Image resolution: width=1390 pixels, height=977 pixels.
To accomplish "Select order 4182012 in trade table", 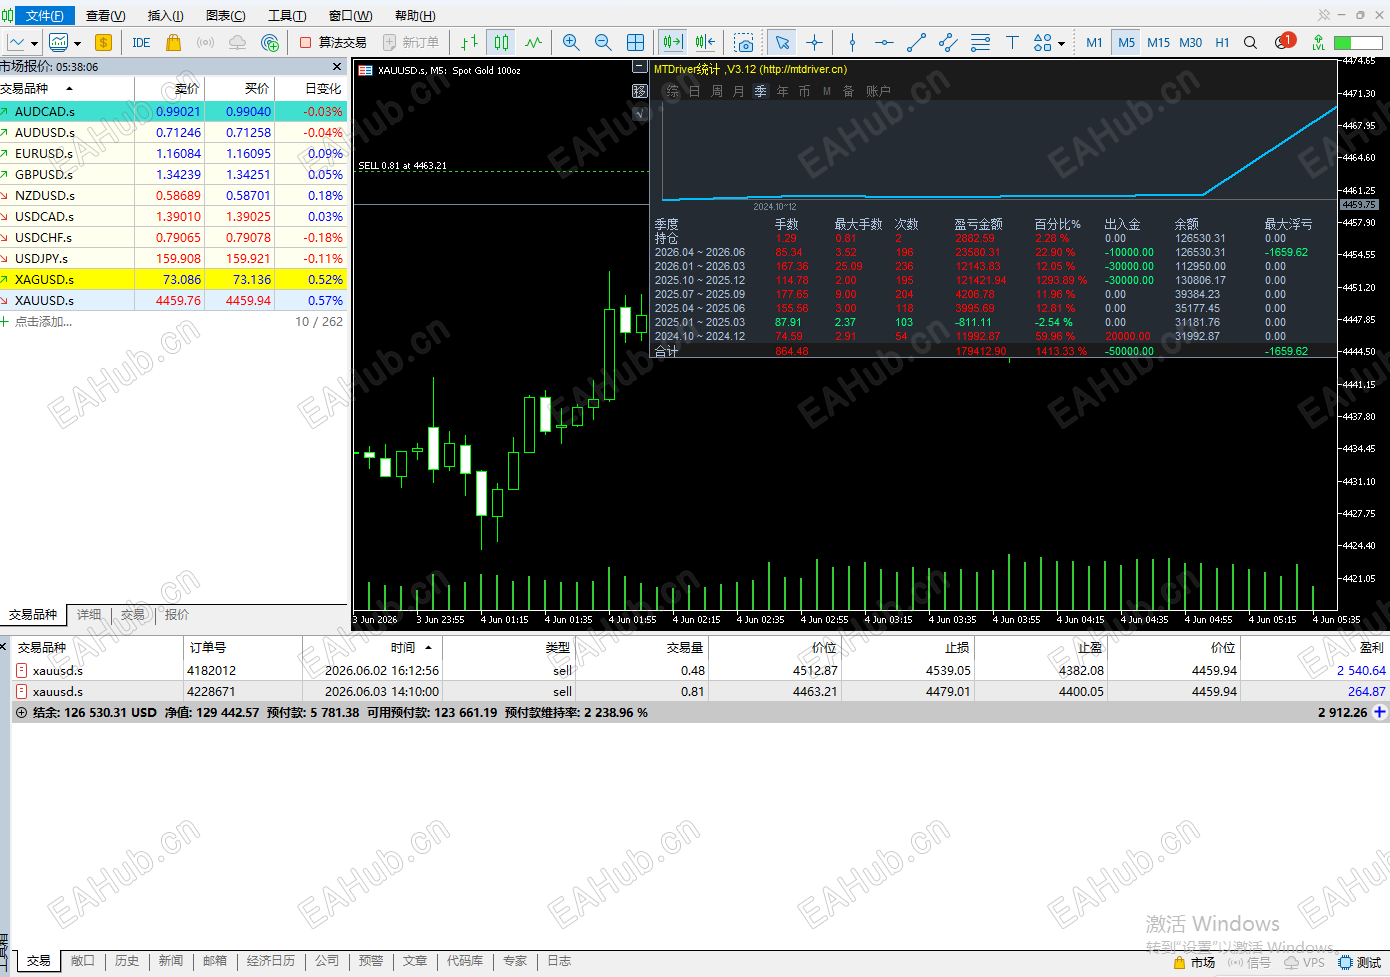I will coord(700,670).
